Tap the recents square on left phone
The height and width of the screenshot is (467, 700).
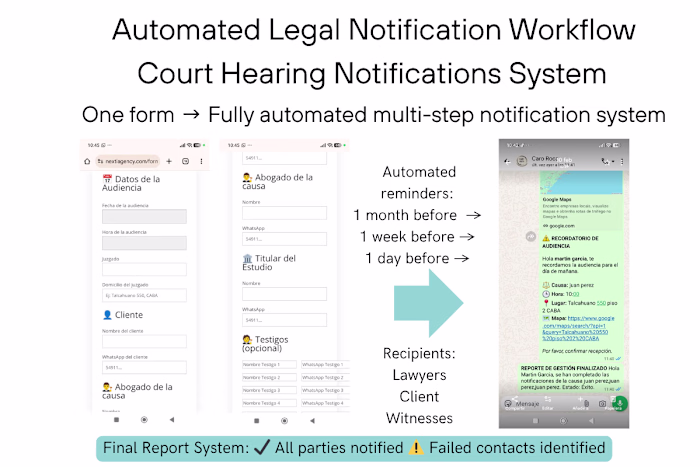coord(116,420)
